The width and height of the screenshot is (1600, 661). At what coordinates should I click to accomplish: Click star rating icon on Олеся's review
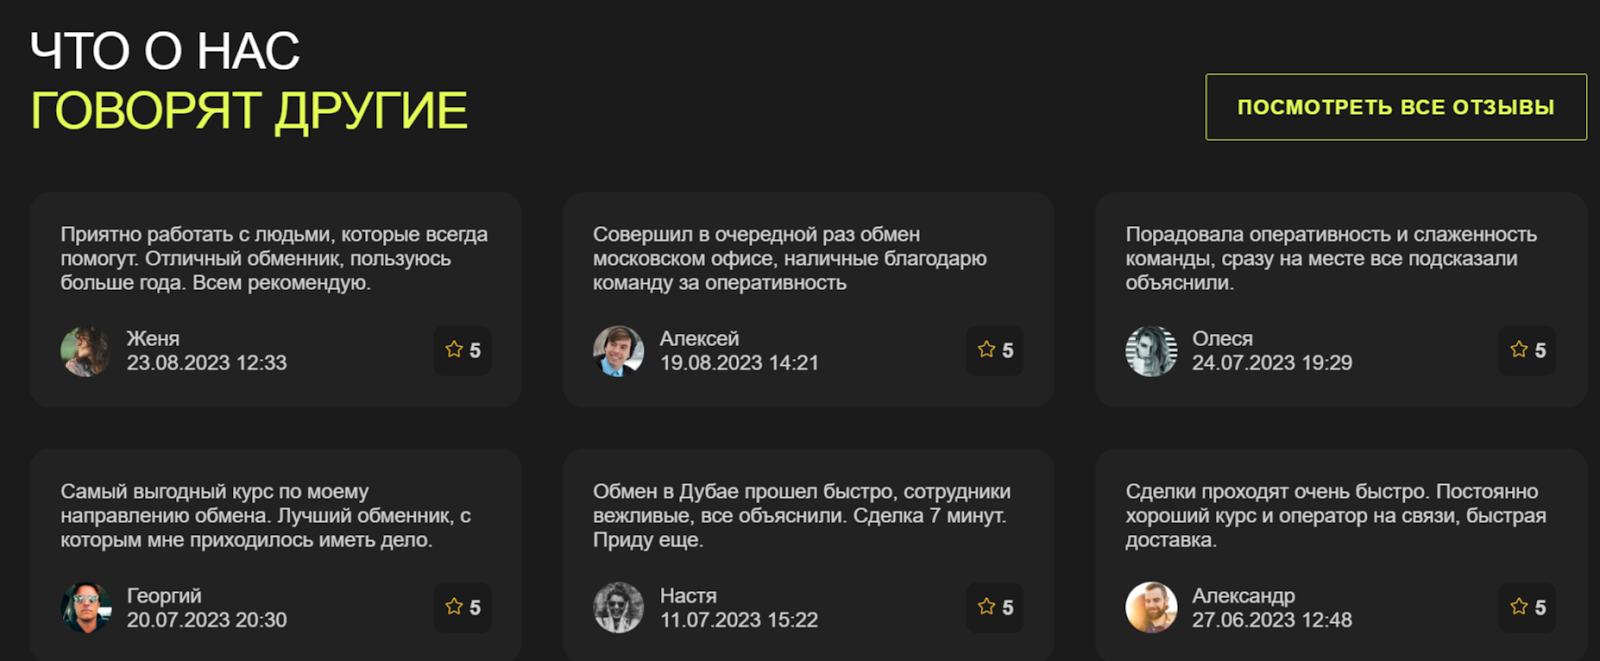point(1519,349)
